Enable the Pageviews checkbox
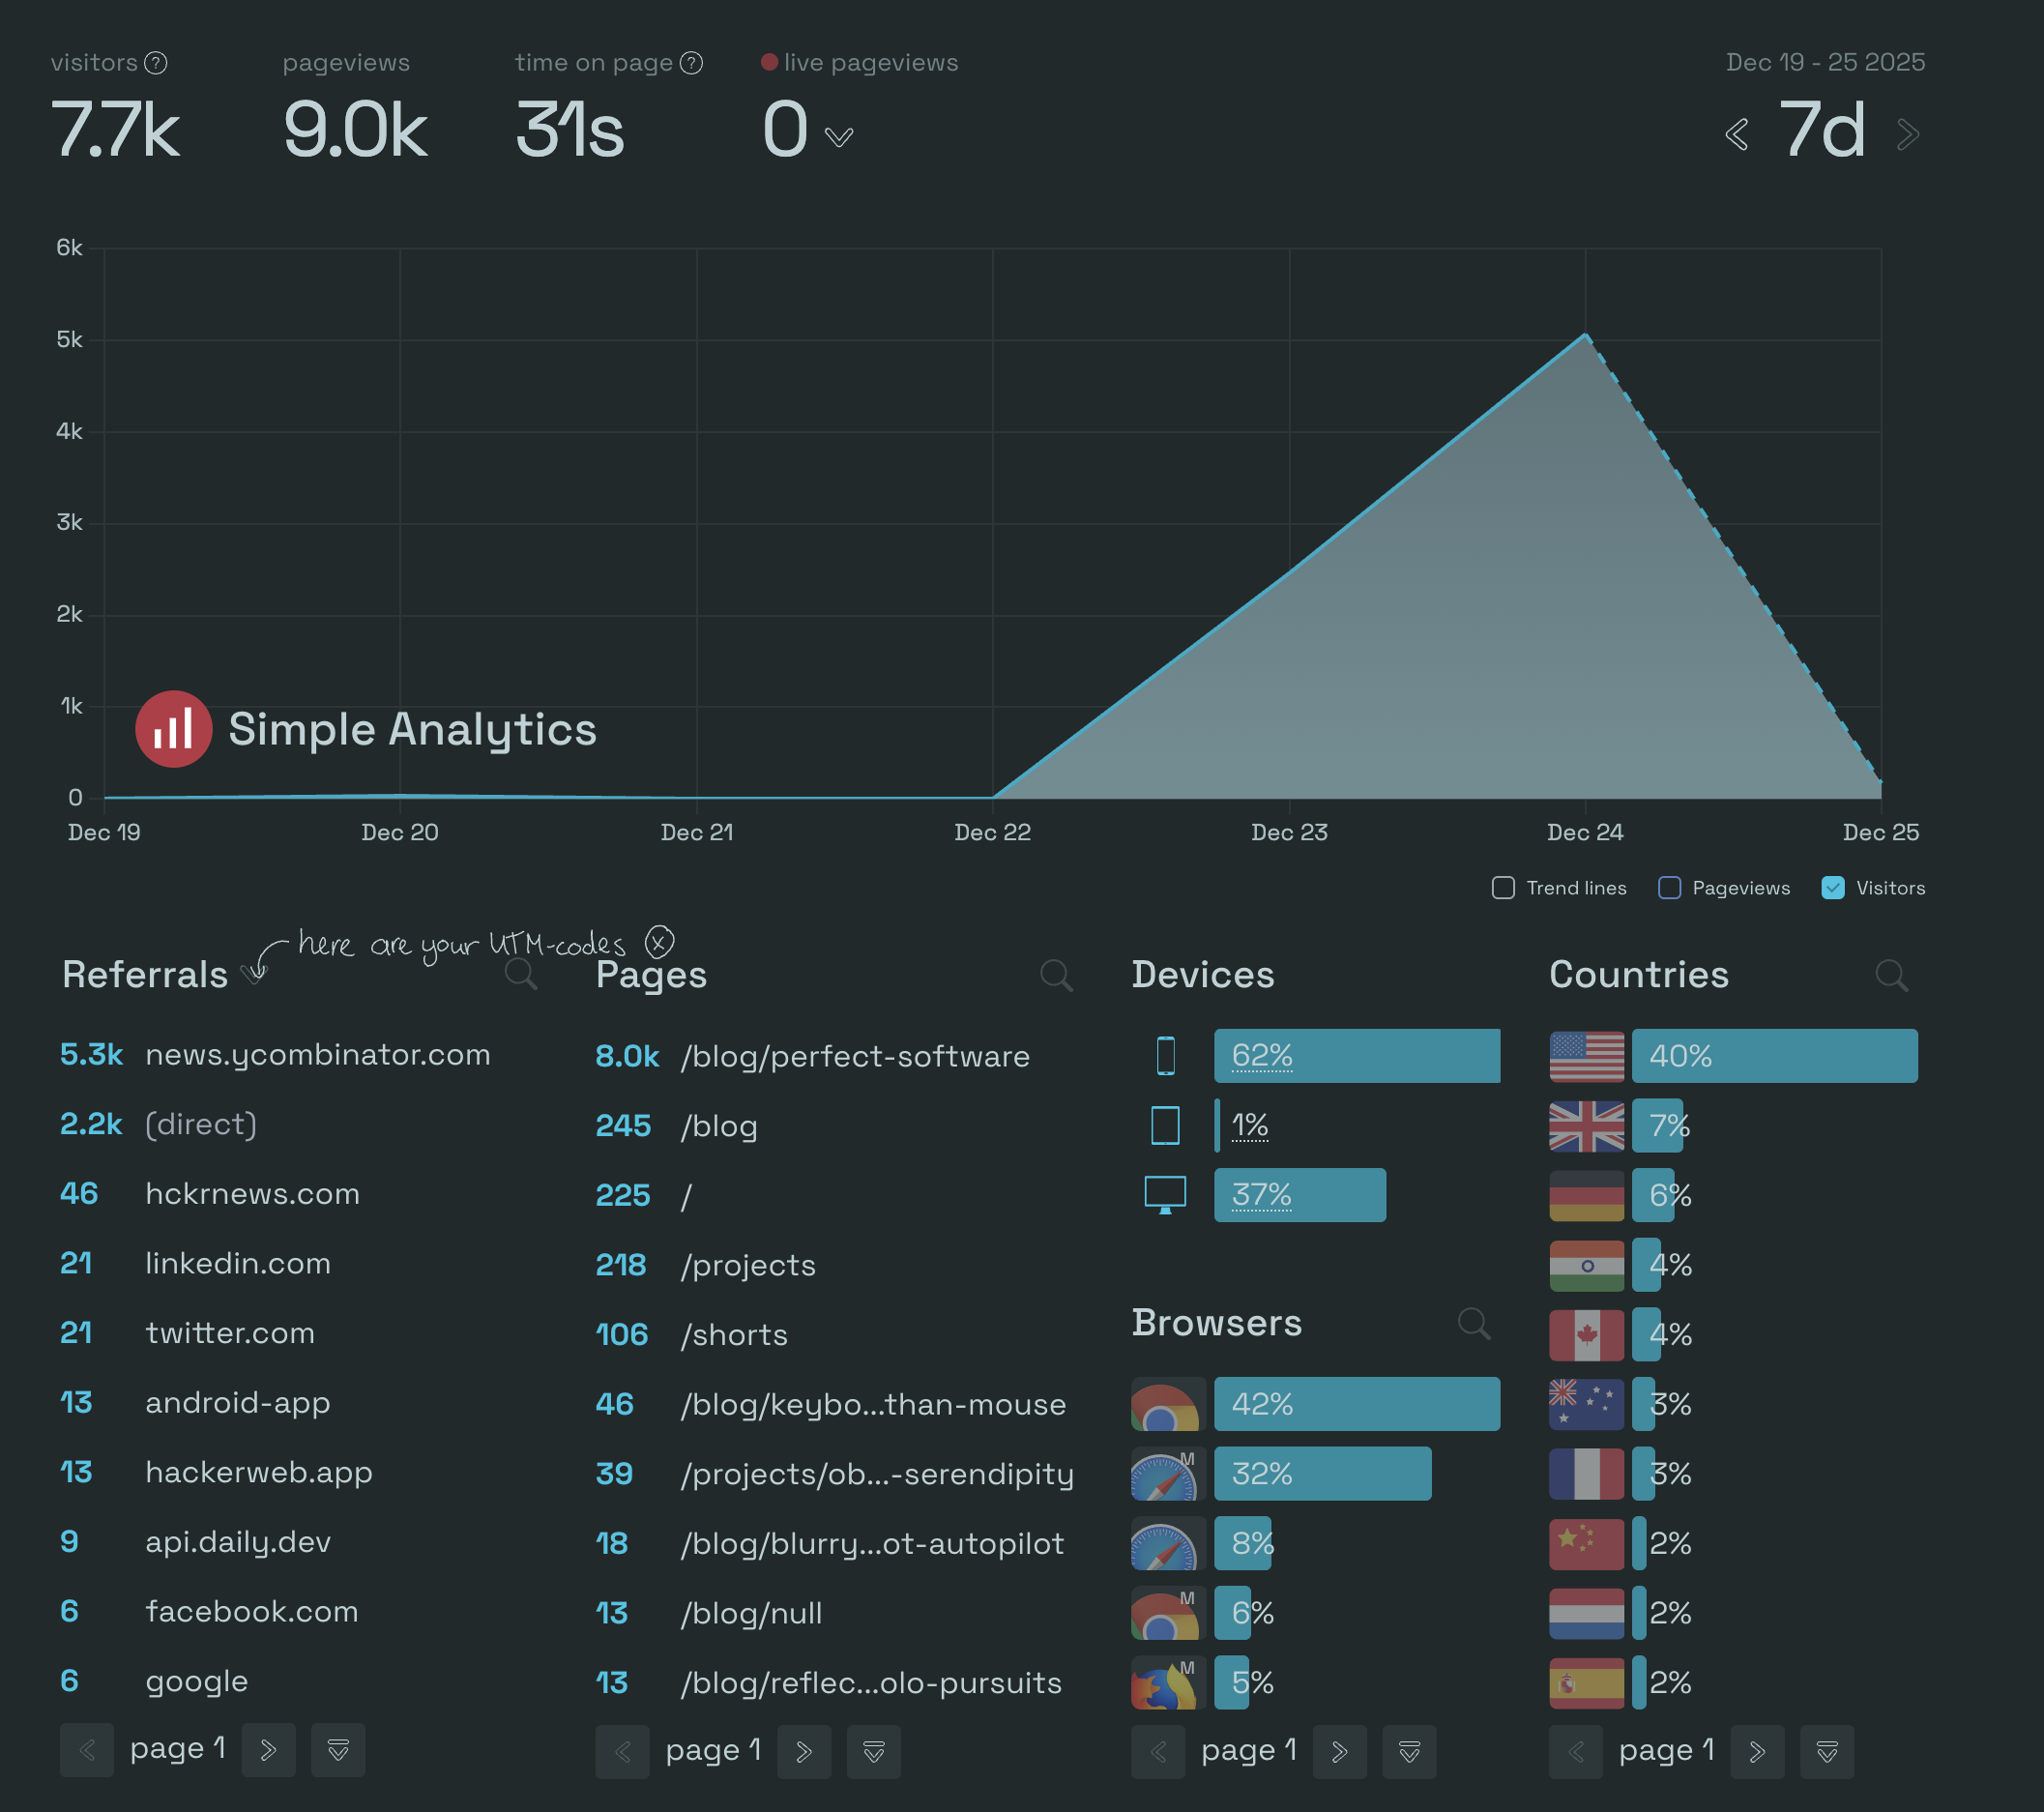Image resolution: width=2044 pixels, height=1812 pixels. pyautogui.click(x=1668, y=888)
